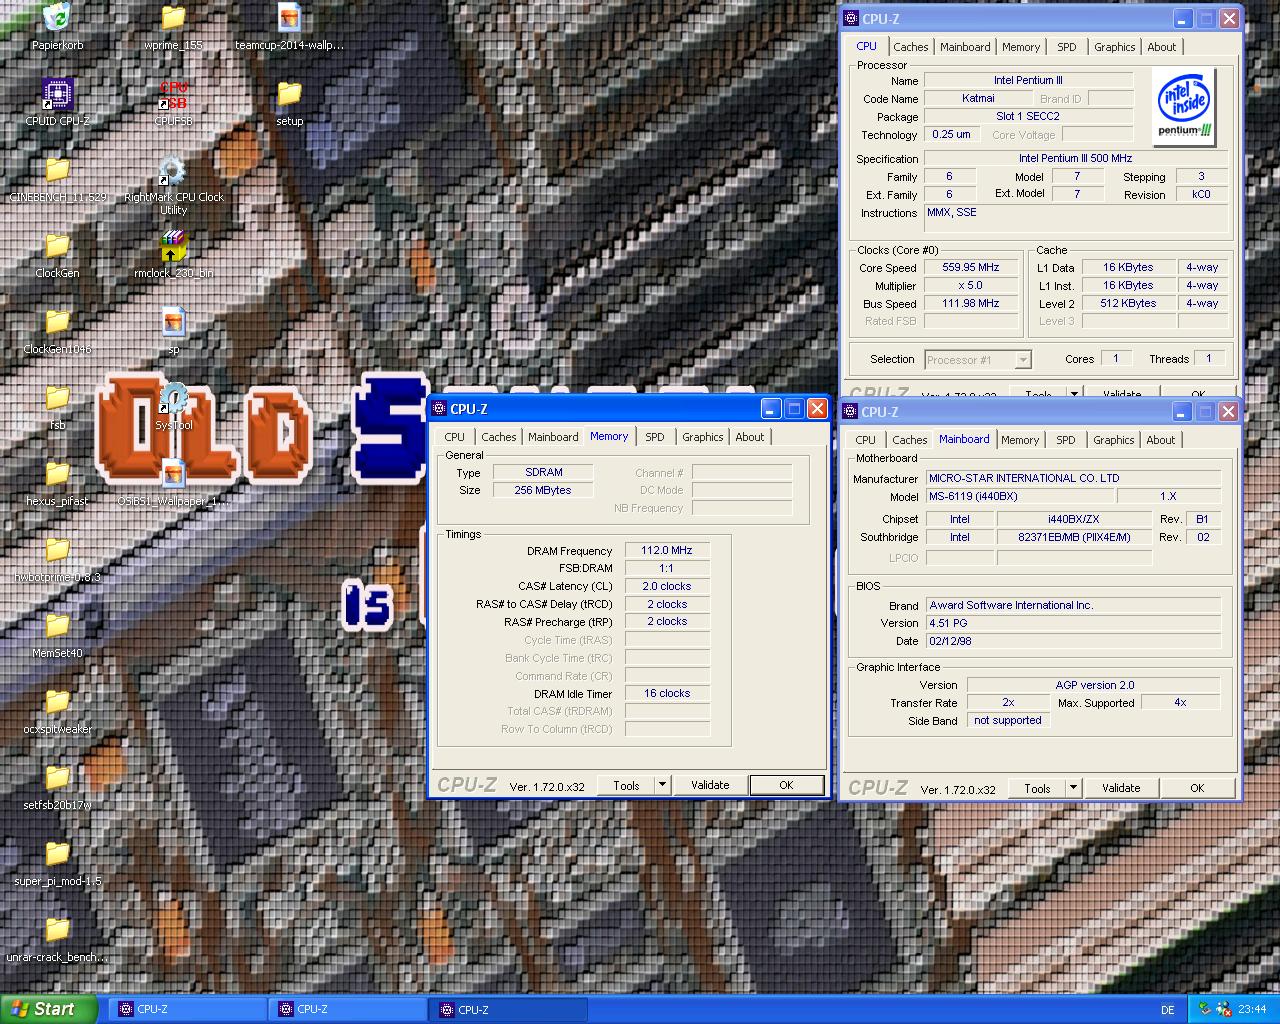Screen dimensions: 1280x1024
Task: Open the ClockGen1046 folder icon
Action: pyautogui.click(x=57, y=322)
